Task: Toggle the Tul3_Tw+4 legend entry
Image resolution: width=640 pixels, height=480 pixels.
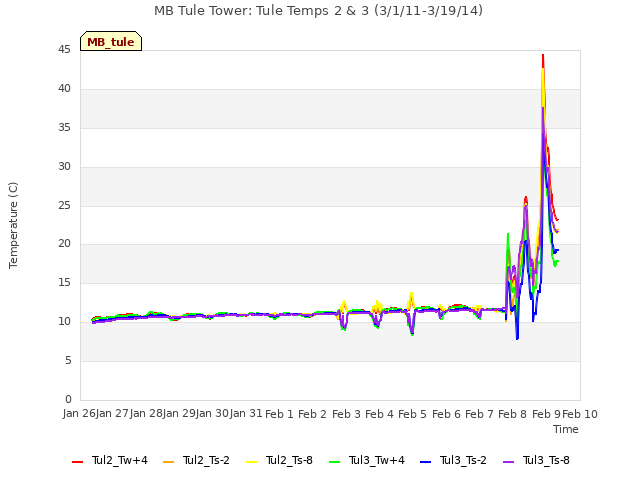Action: pyautogui.click(x=367, y=460)
